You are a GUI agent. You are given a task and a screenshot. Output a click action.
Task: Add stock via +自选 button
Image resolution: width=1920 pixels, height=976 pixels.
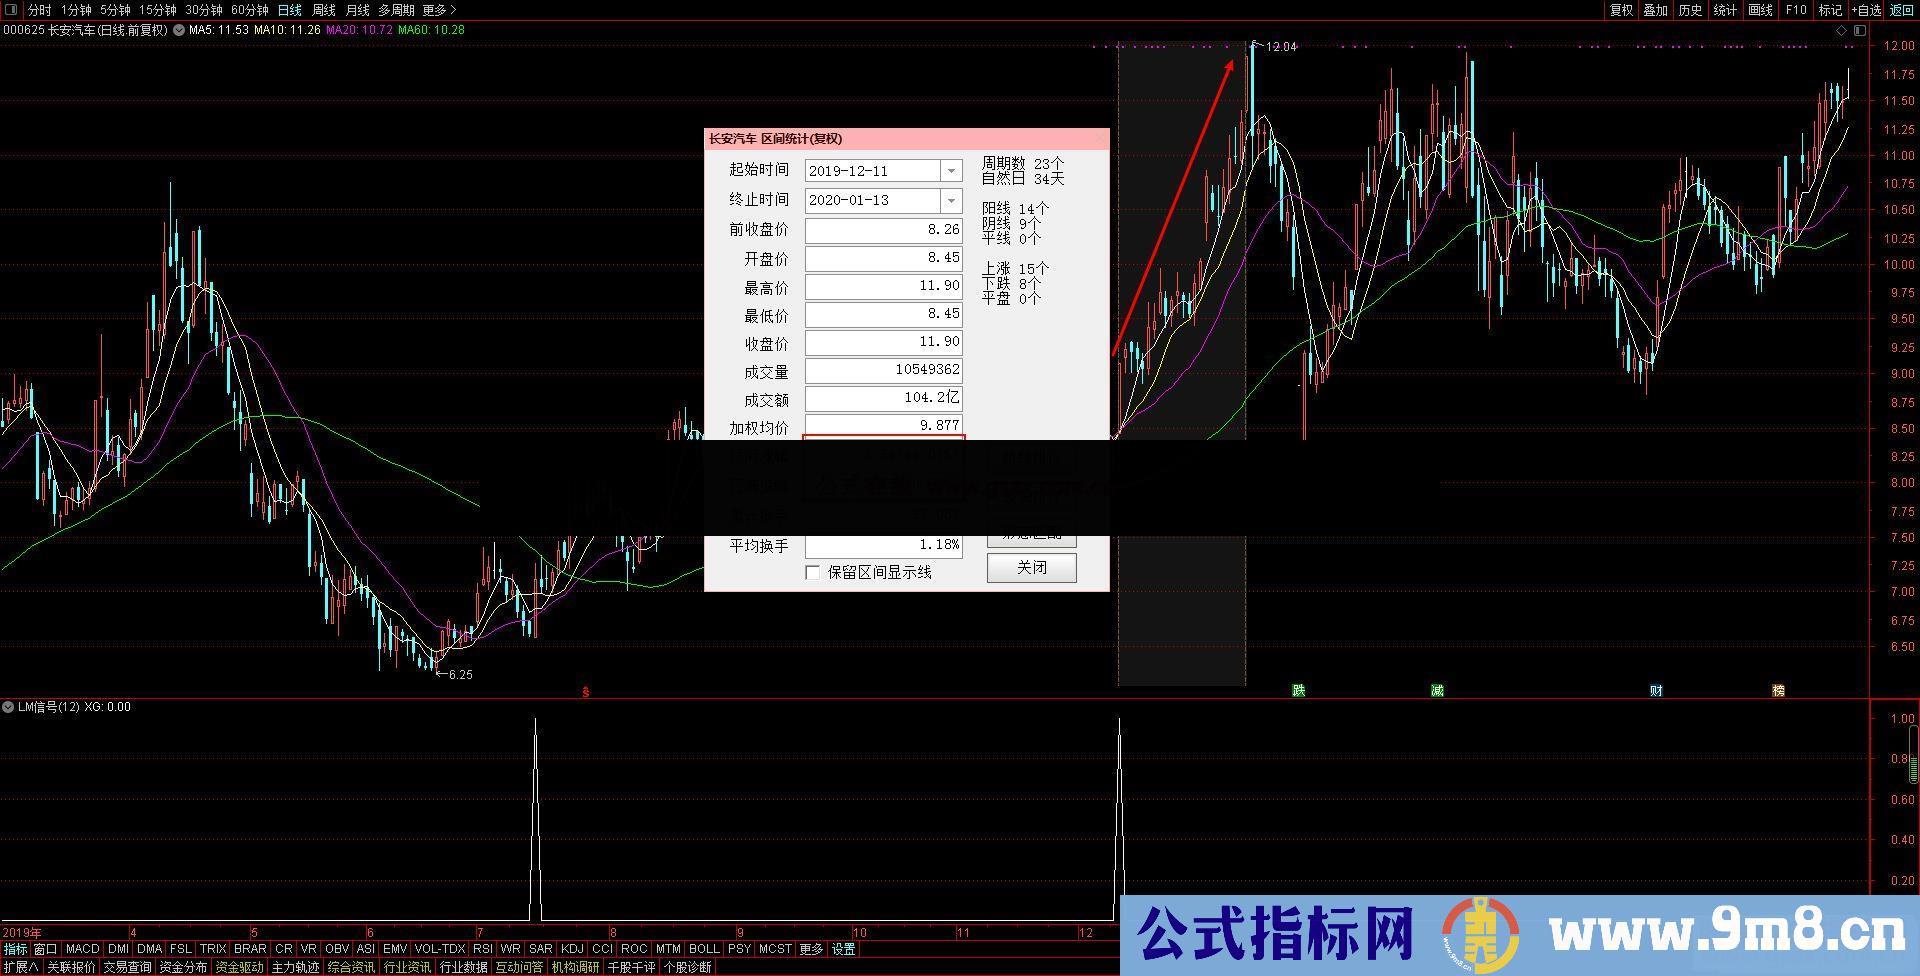pos(1866,10)
